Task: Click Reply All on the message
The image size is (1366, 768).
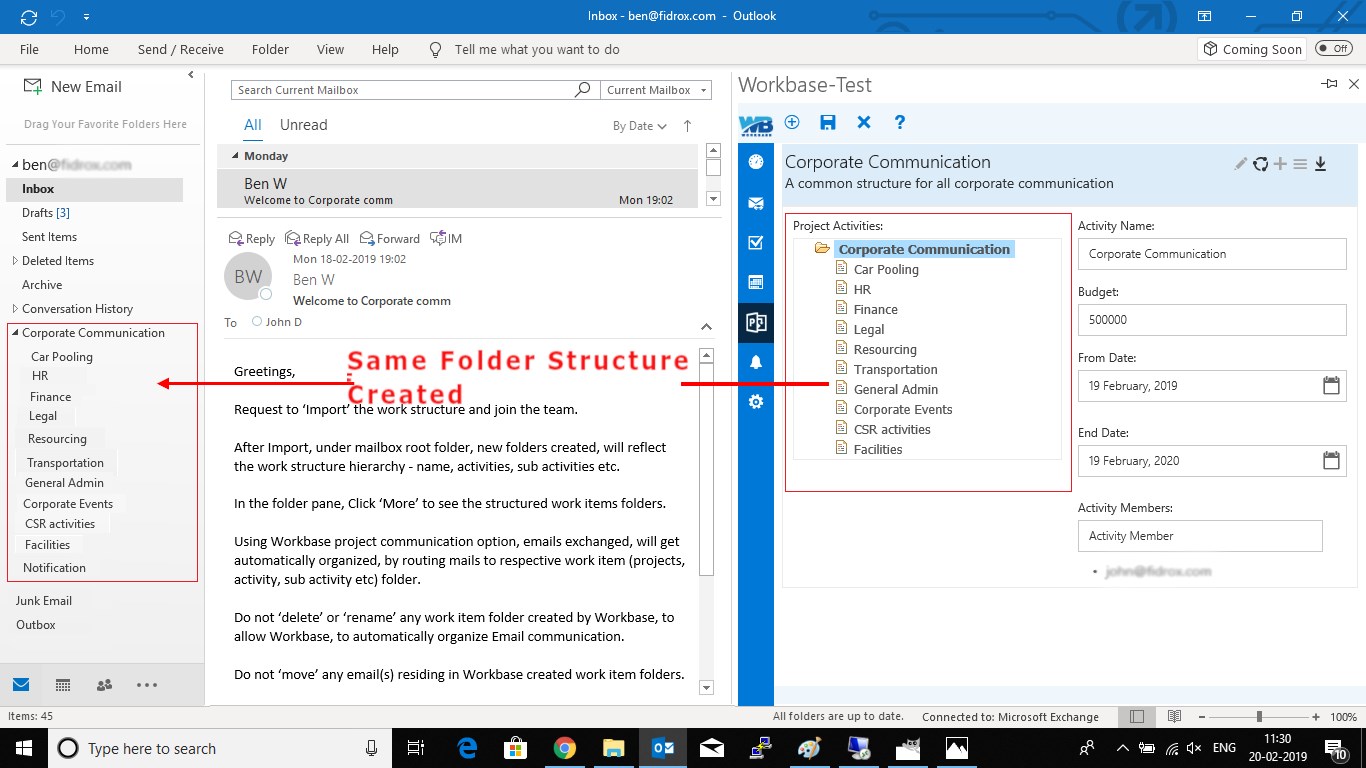Action: [317, 238]
